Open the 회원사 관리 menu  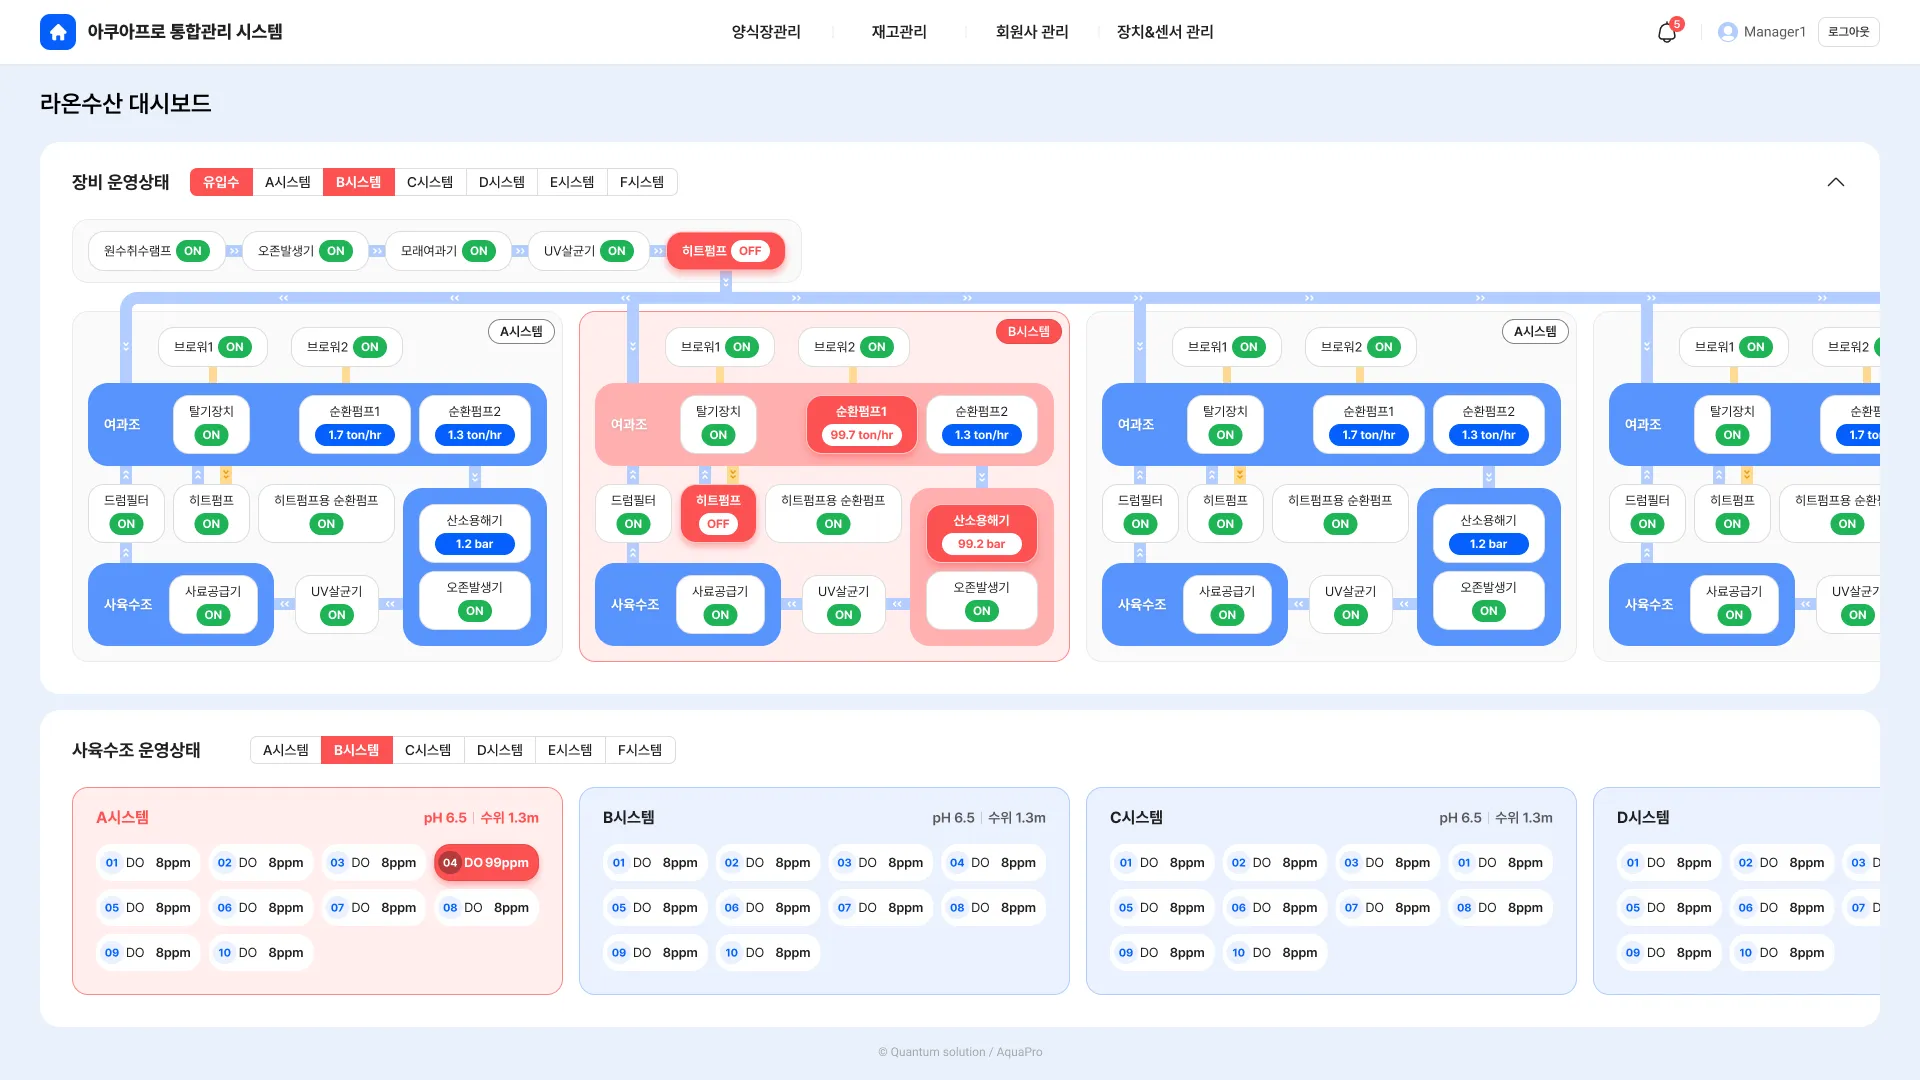[1032, 32]
